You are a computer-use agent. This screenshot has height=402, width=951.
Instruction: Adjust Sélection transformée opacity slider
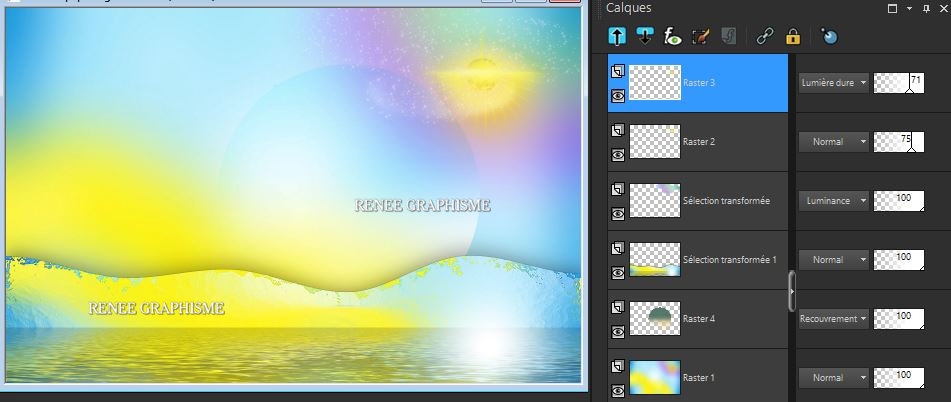pyautogui.click(x=899, y=201)
